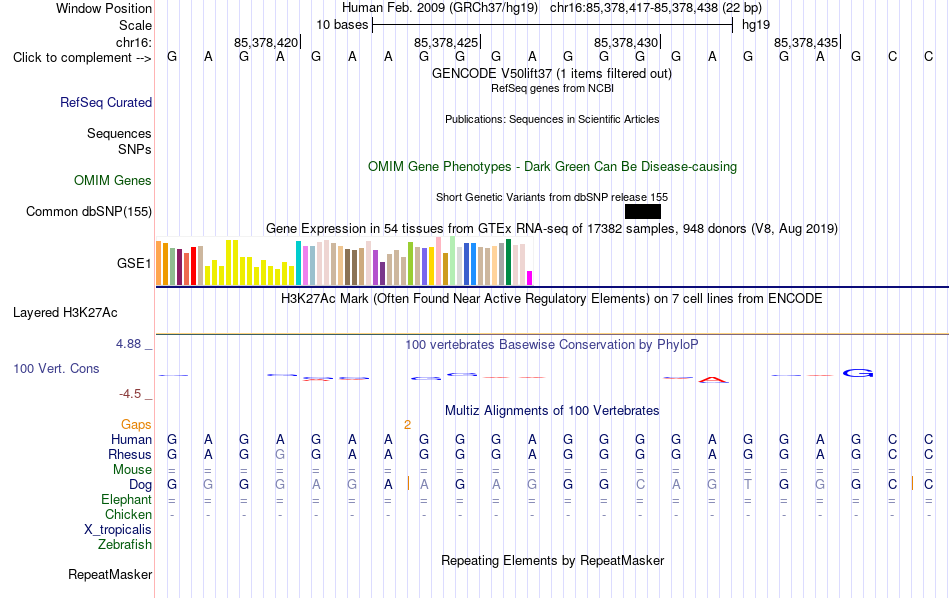Click the 'hg19' label beside the scale bar
This screenshot has height=598, width=950.
pos(756,25)
